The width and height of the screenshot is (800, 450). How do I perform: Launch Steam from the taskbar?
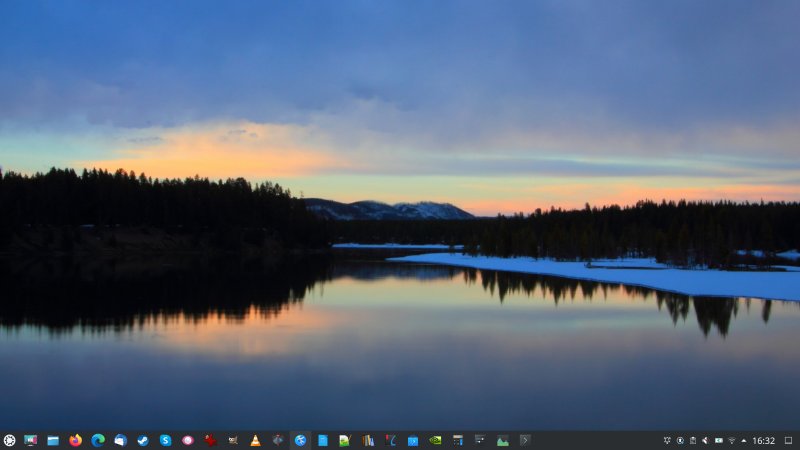pos(143,440)
